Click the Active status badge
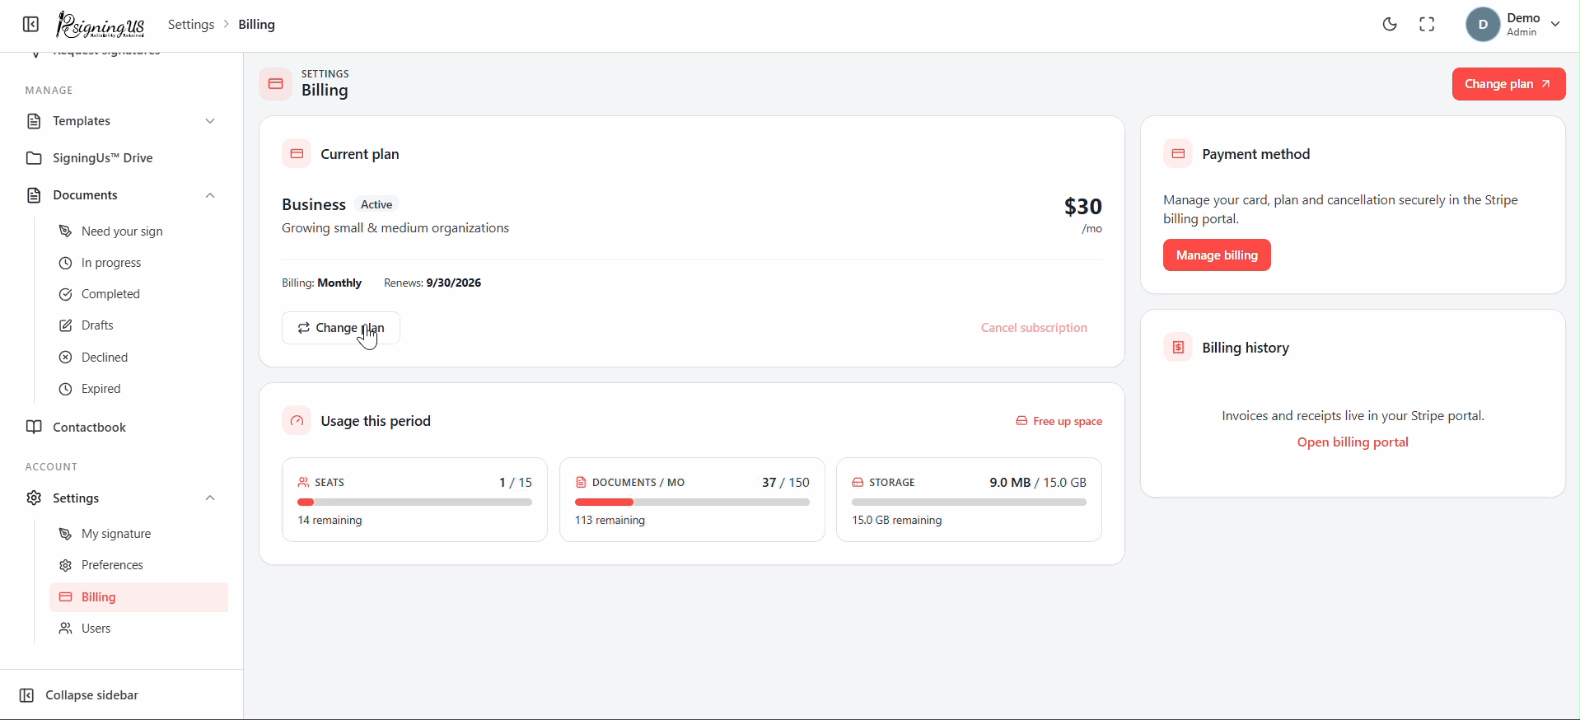1580x720 pixels. 377,204
